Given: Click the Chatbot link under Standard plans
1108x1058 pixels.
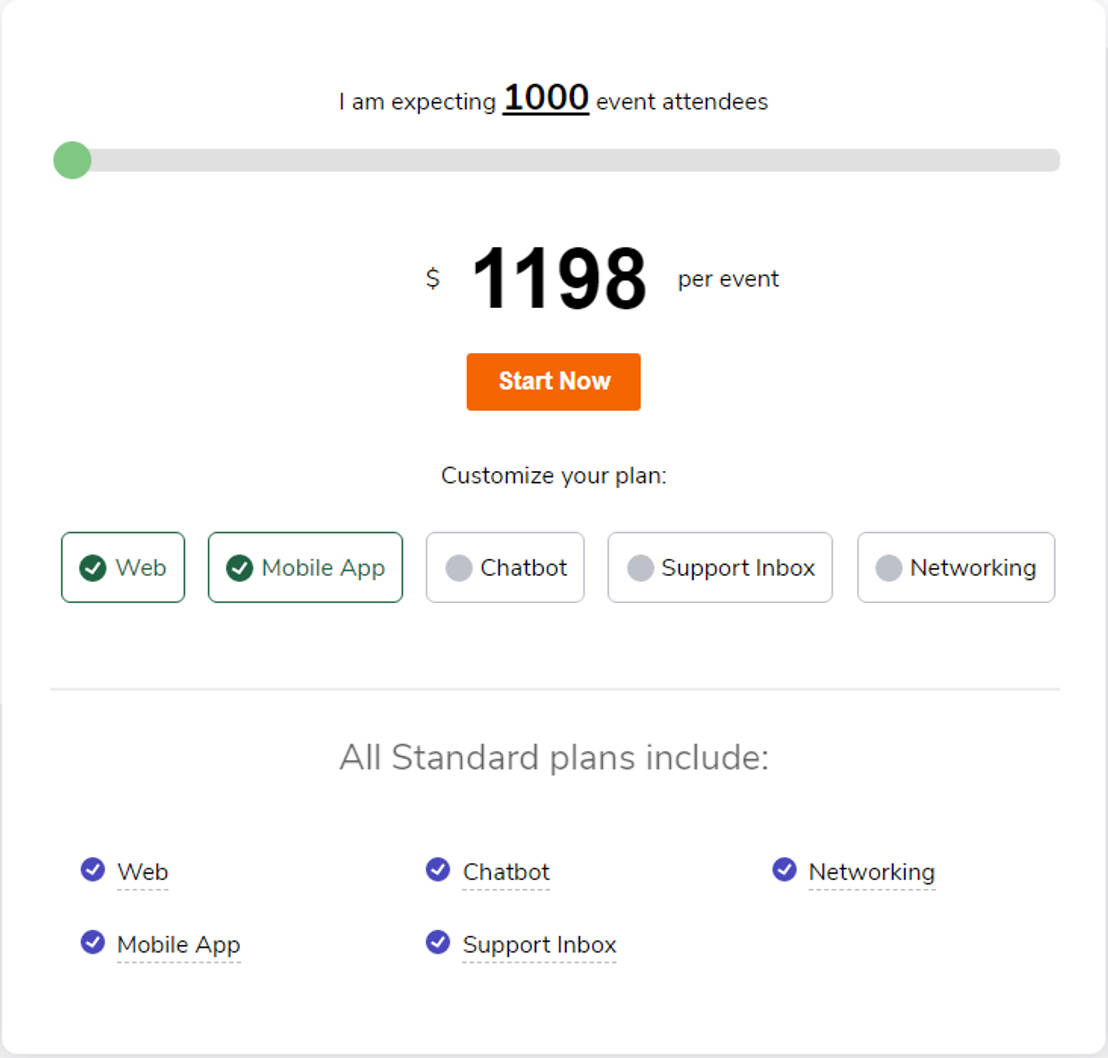Looking at the screenshot, I should (x=506, y=872).
